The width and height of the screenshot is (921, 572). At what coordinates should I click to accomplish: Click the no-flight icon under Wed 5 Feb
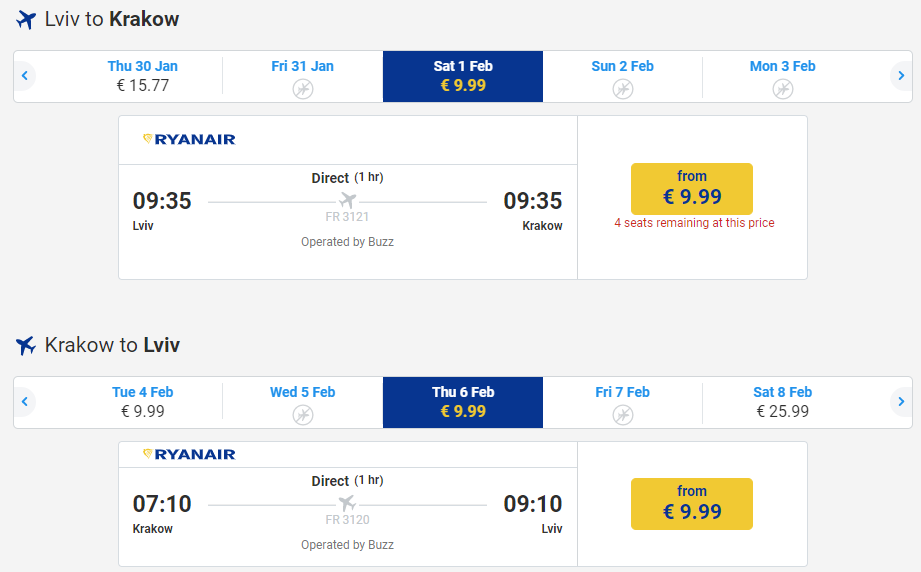click(x=303, y=415)
